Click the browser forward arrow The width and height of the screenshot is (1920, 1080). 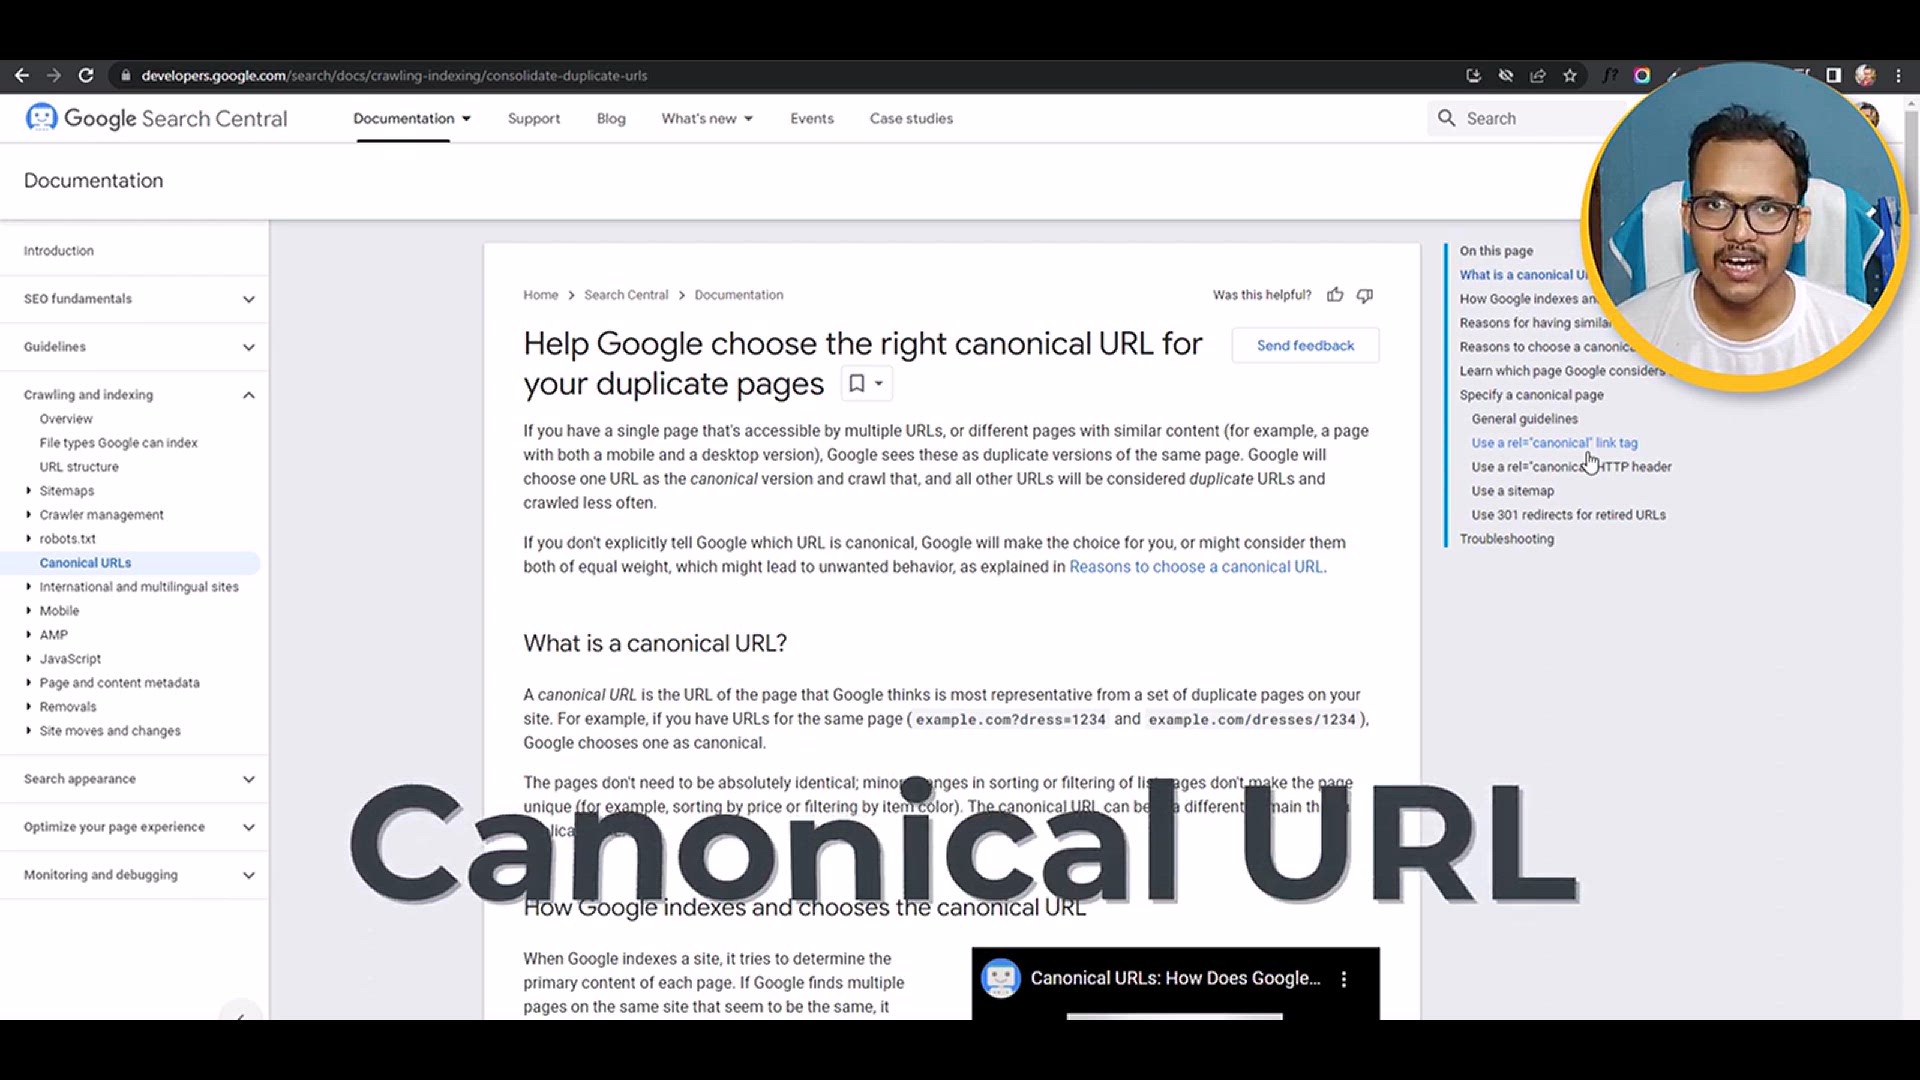point(54,75)
